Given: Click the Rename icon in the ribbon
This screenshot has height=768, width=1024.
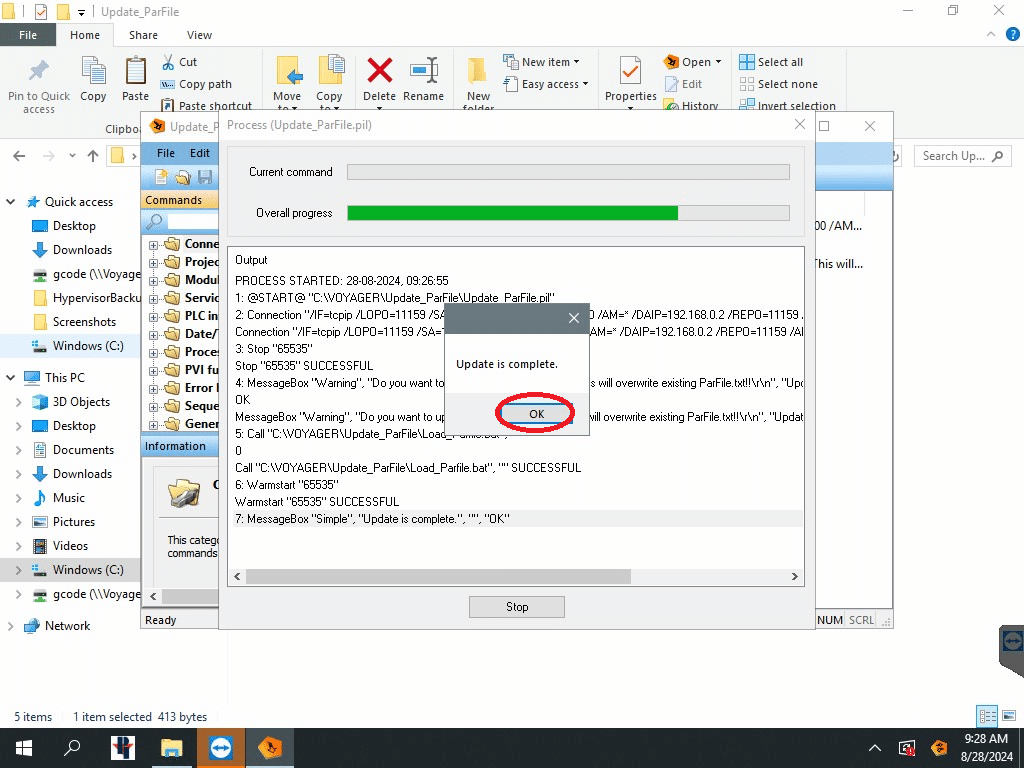Looking at the screenshot, I should click(x=423, y=71).
